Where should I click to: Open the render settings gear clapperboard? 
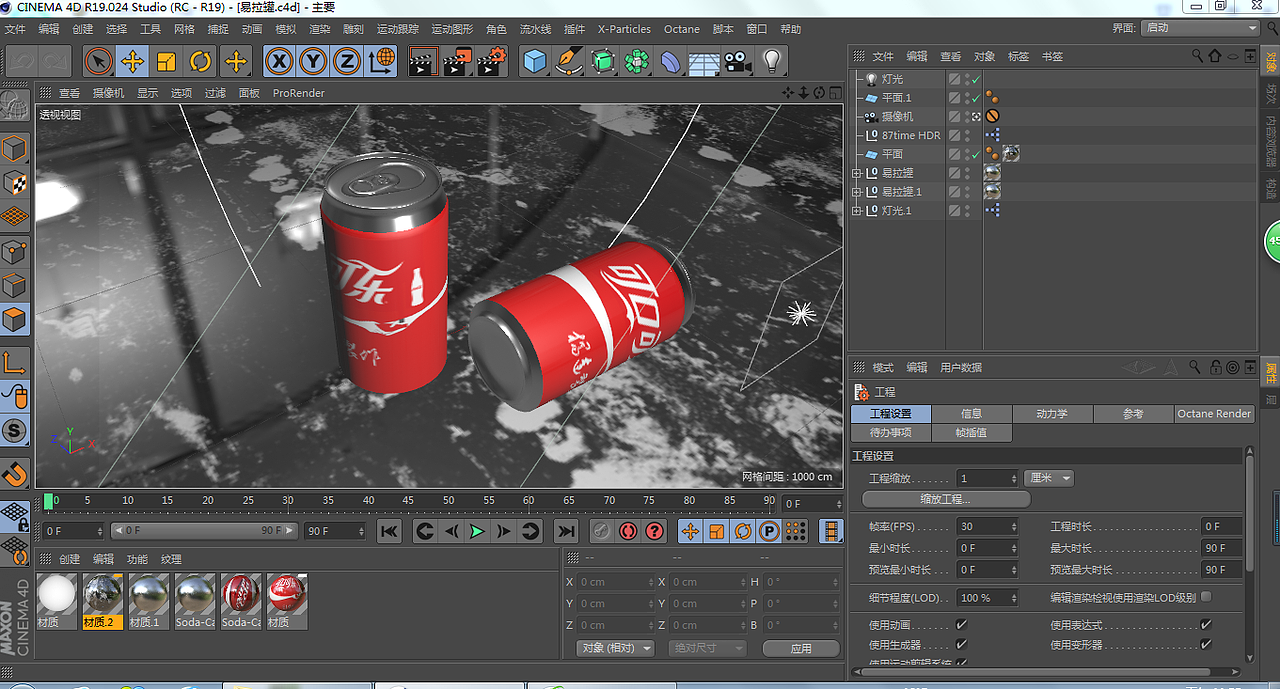pyautogui.click(x=491, y=62)
